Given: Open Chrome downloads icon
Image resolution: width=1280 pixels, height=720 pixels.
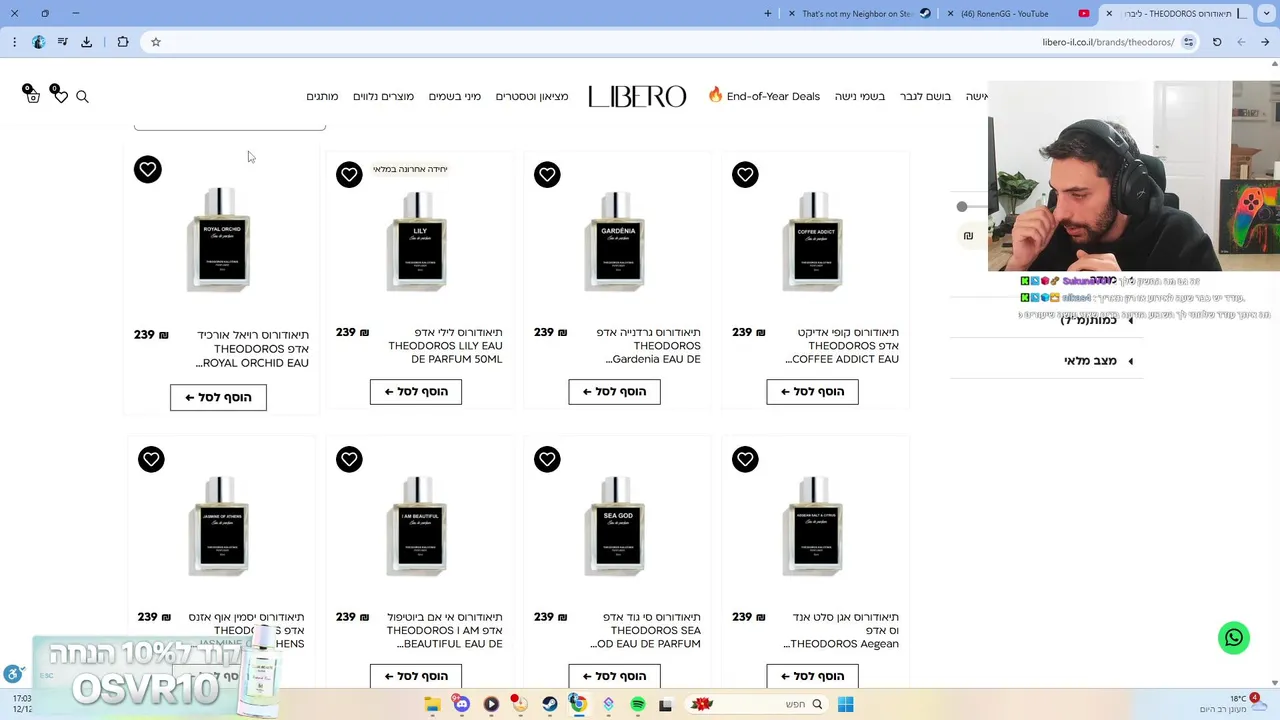Looking at the screenshot, I should click(x=87, y=42).
